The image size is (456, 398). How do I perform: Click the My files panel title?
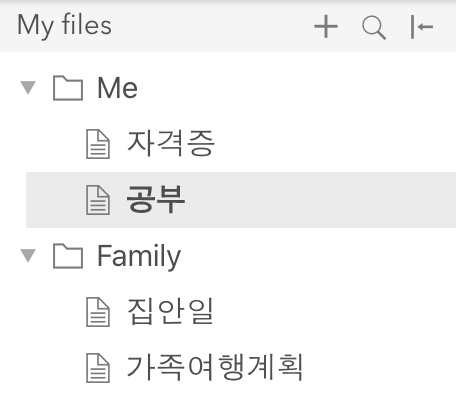pos(64,26)
